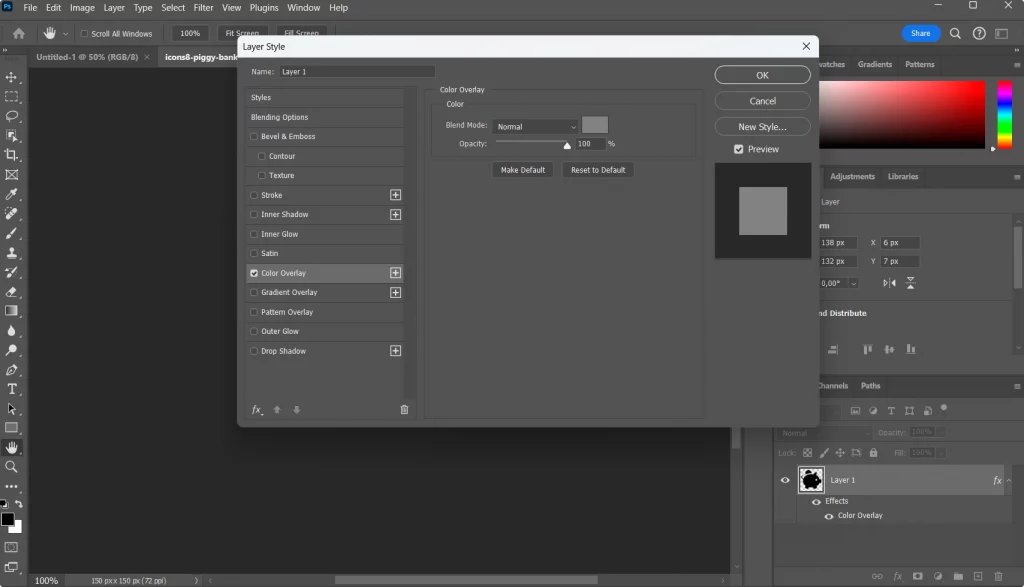Click the overlay color swatch
Image resolution: width=1024 pixels, height=587 pixels.
(x=594, y=125)
